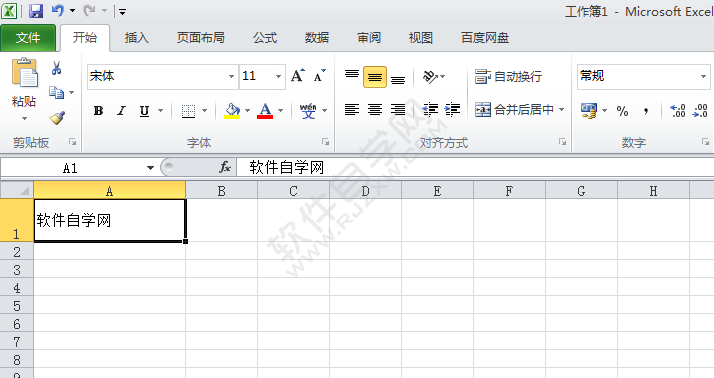Image resolution: width=714 pixels, height=378 pixels.
Task: Click the Decrease Indent icon
Action: 430,110
